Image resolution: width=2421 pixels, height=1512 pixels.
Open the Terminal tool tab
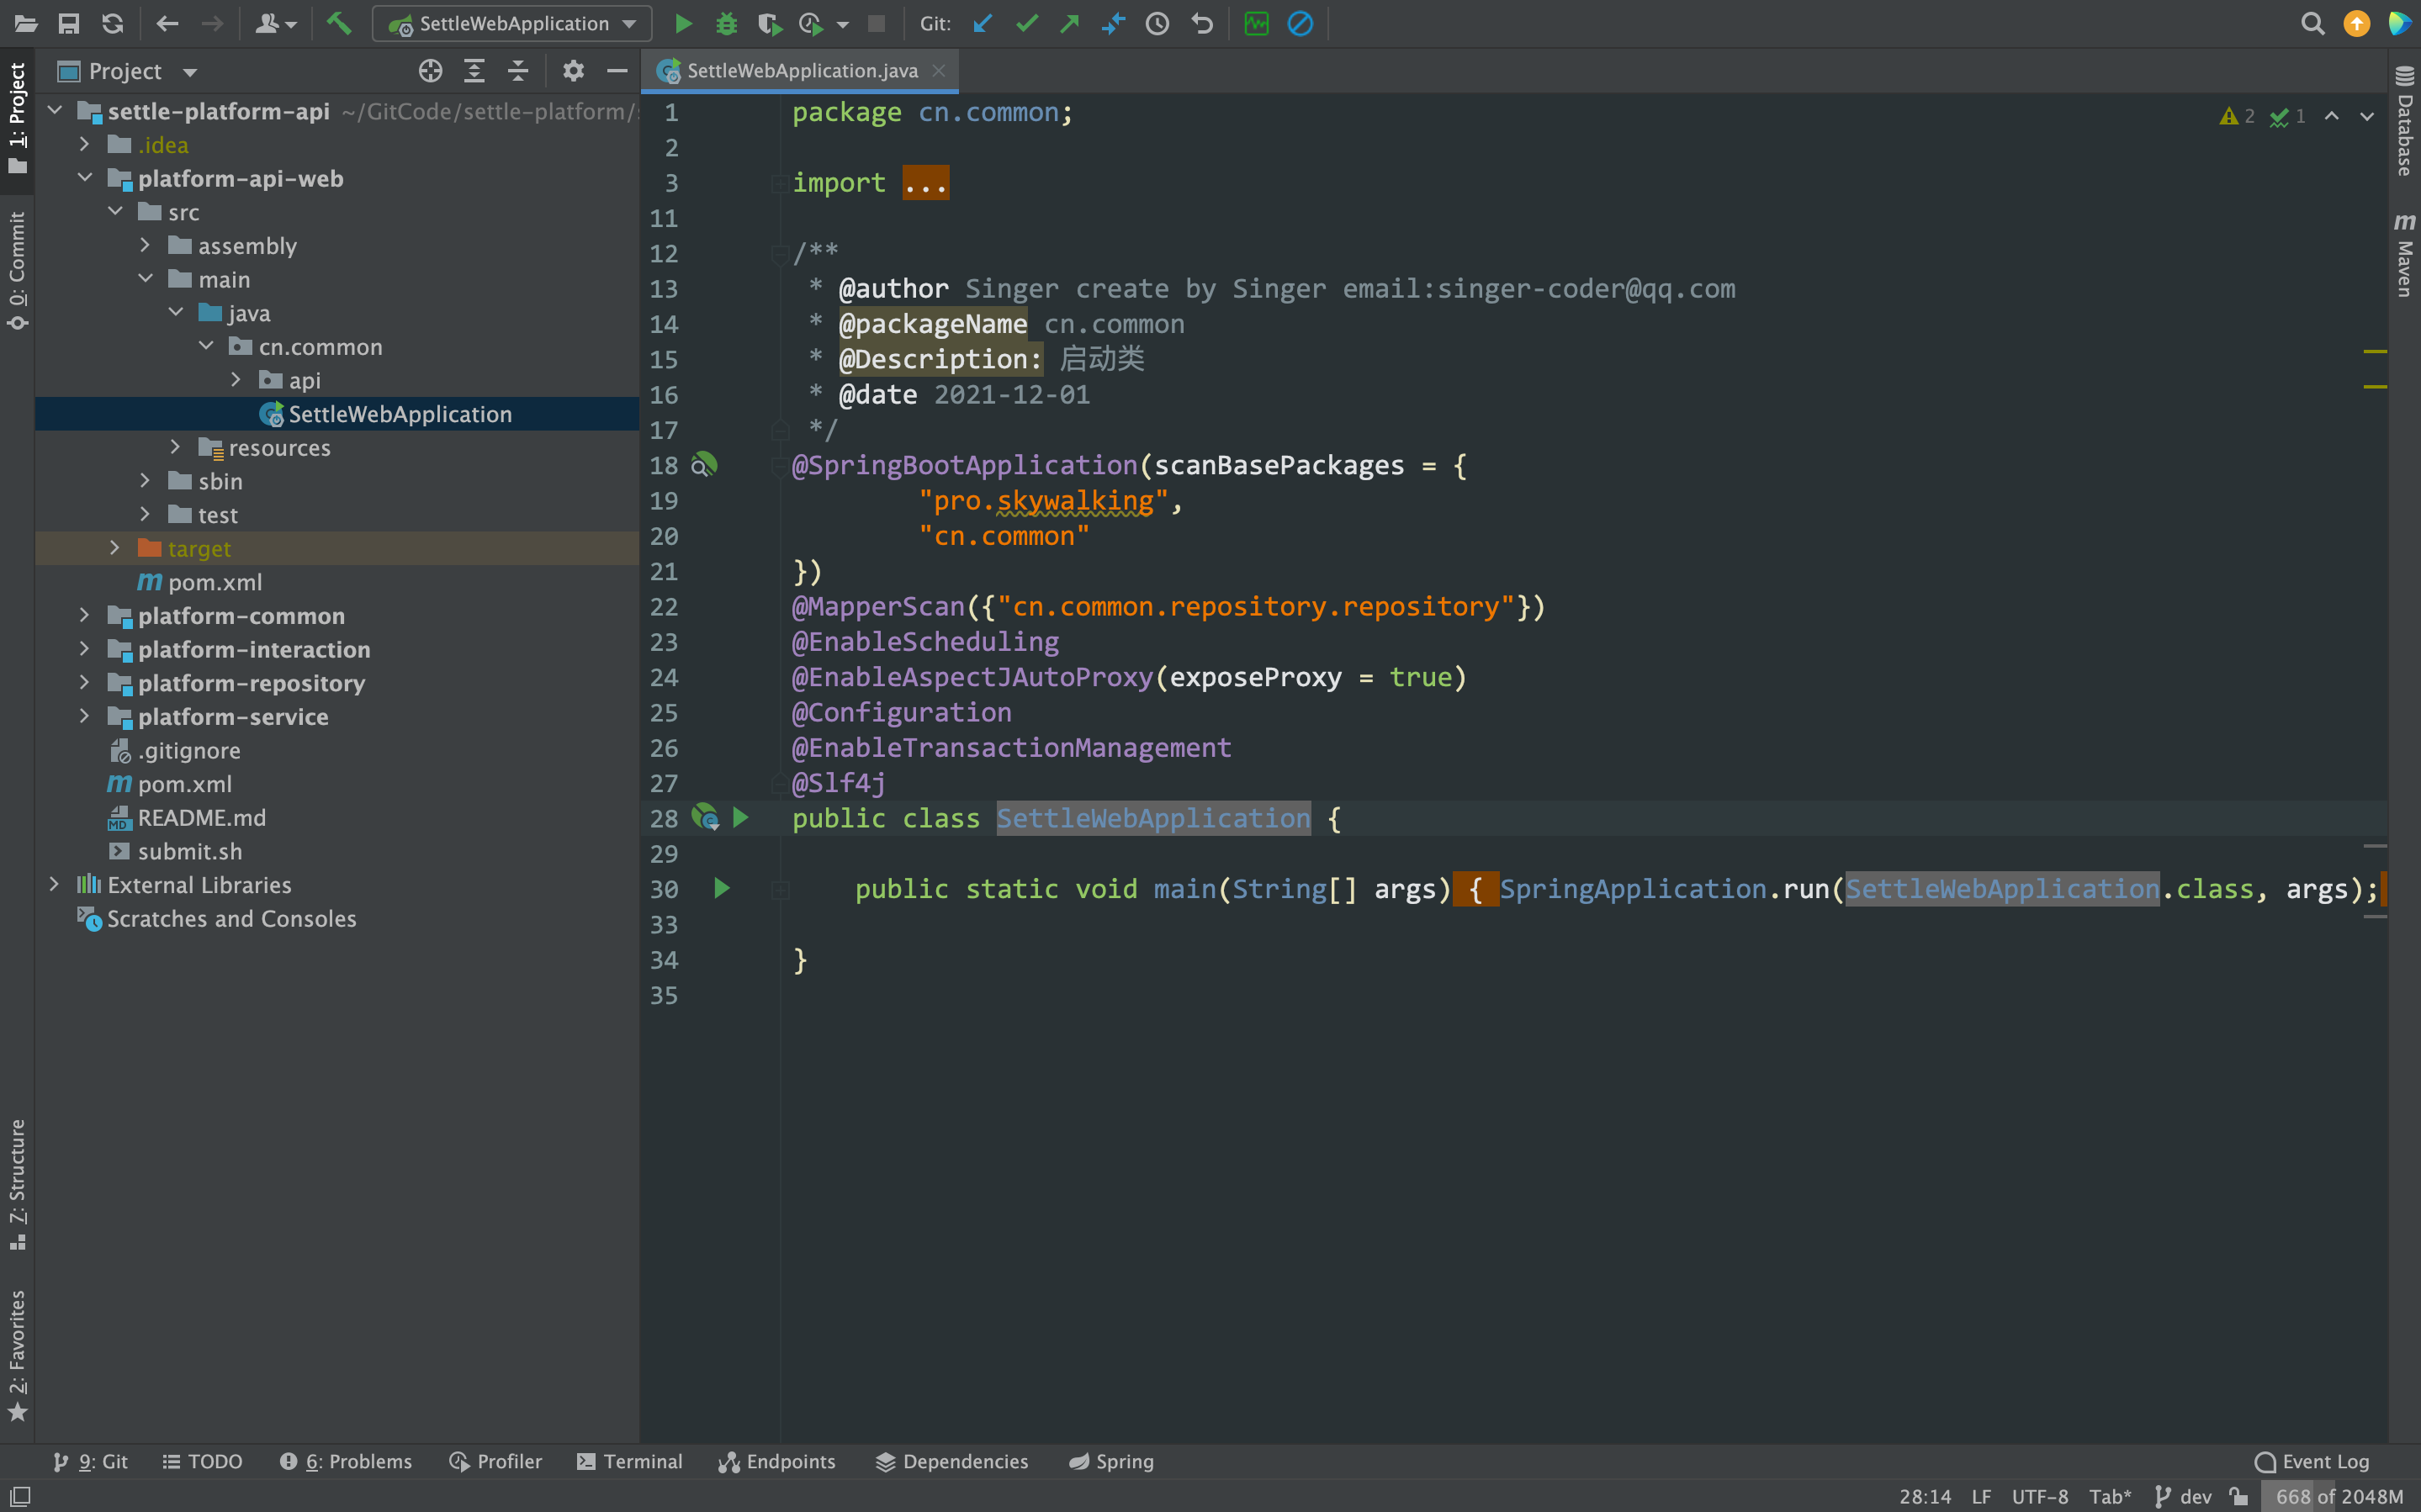630,1461
